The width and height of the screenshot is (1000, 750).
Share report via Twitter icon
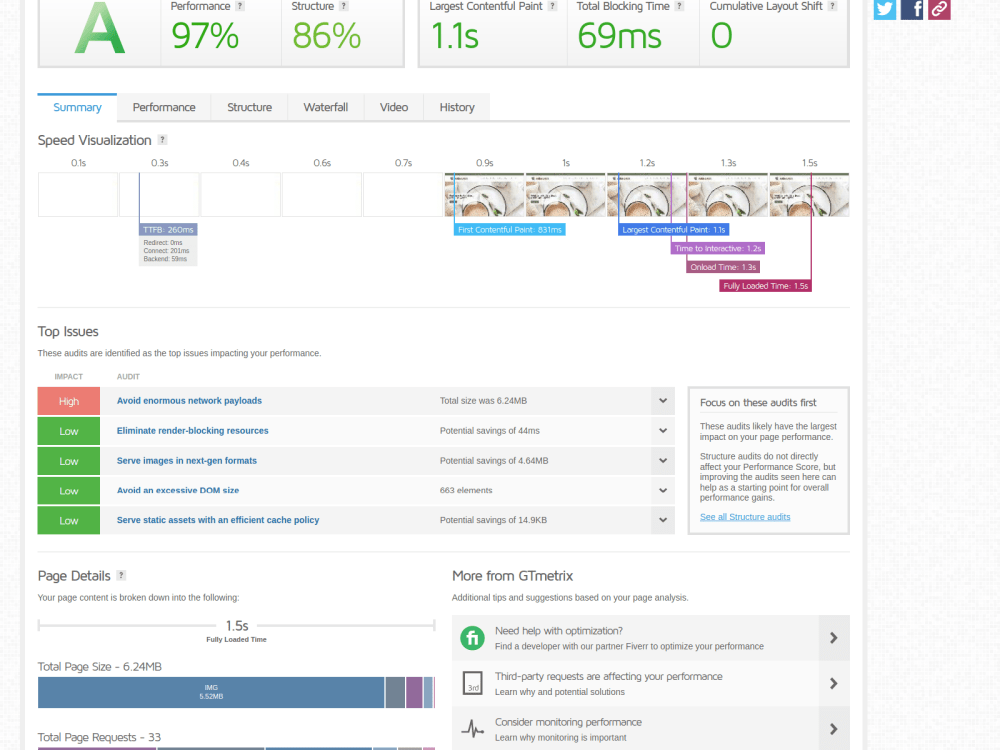click(x=885, y=9)
